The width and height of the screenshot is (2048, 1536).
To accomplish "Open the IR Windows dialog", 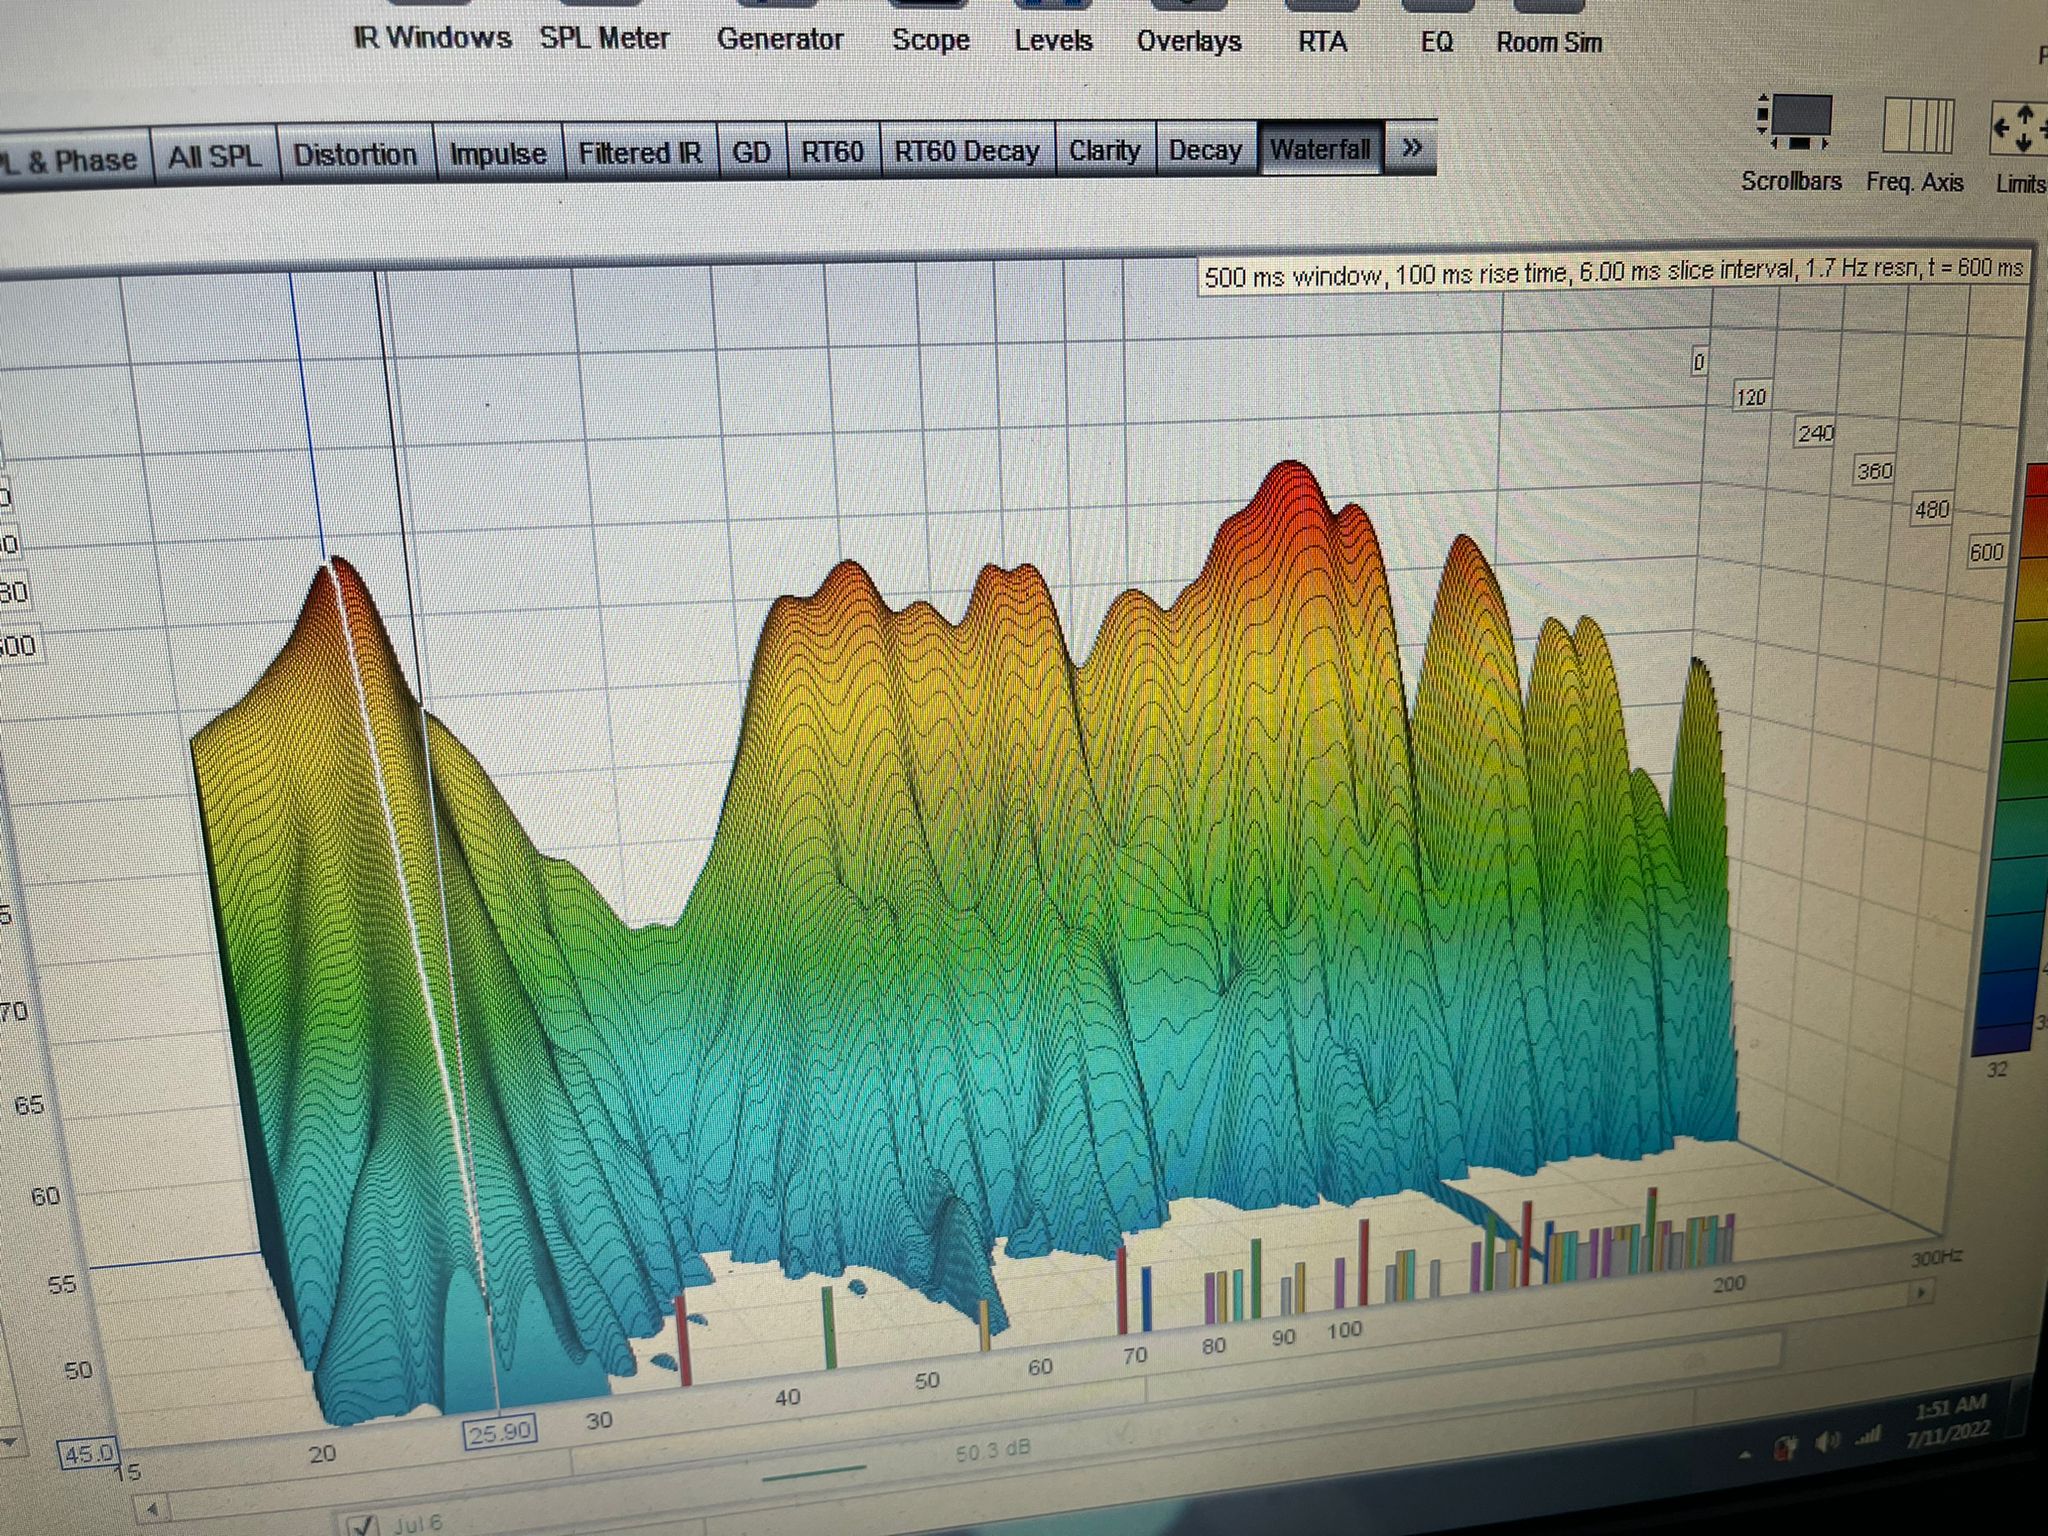I will (432, 38).
